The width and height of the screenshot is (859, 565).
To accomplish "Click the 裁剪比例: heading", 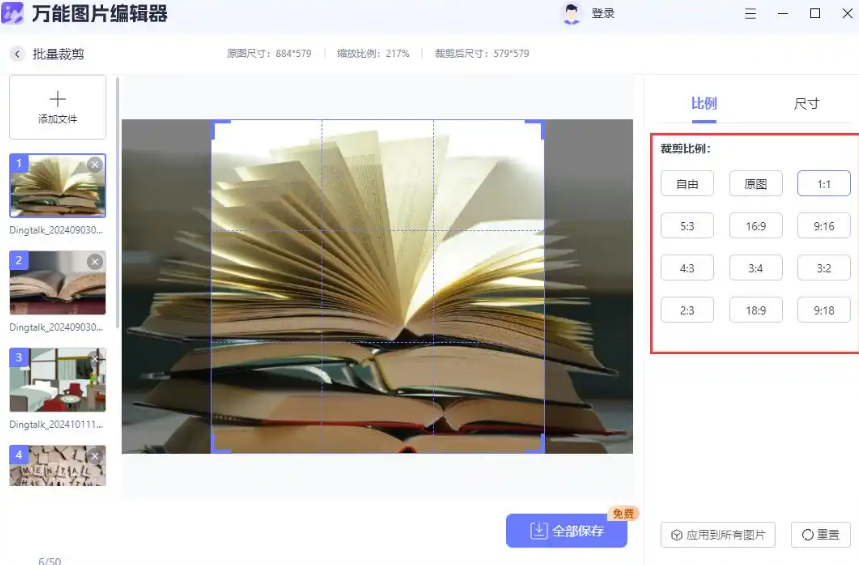I will [685, 149].
